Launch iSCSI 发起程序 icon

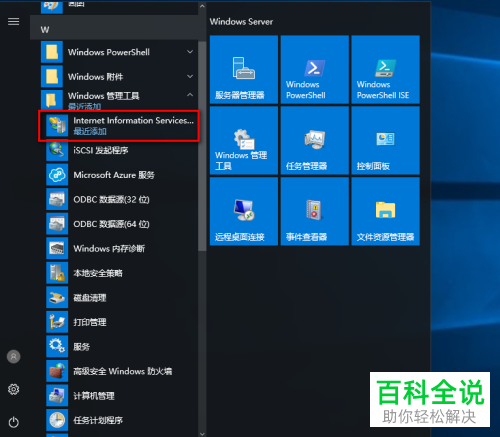click(x=57, y=150)
